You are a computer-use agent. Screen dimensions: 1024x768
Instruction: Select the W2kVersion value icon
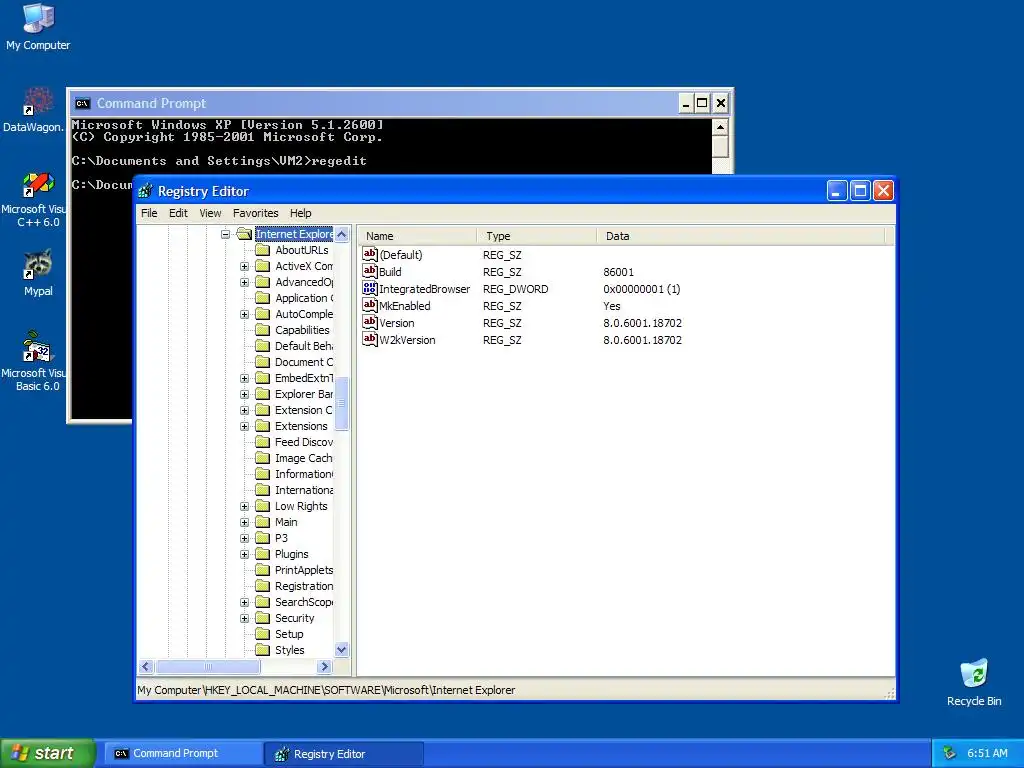pyautogui.click(x=370, y=339)
